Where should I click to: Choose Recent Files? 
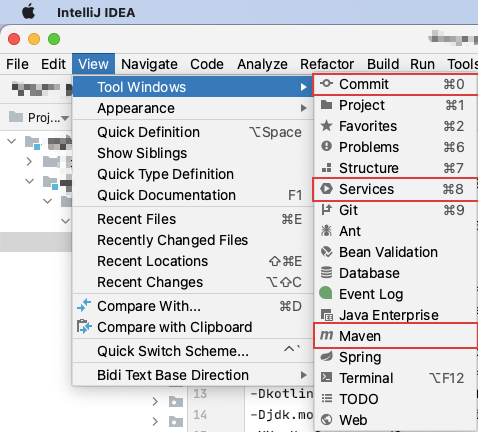193,219
